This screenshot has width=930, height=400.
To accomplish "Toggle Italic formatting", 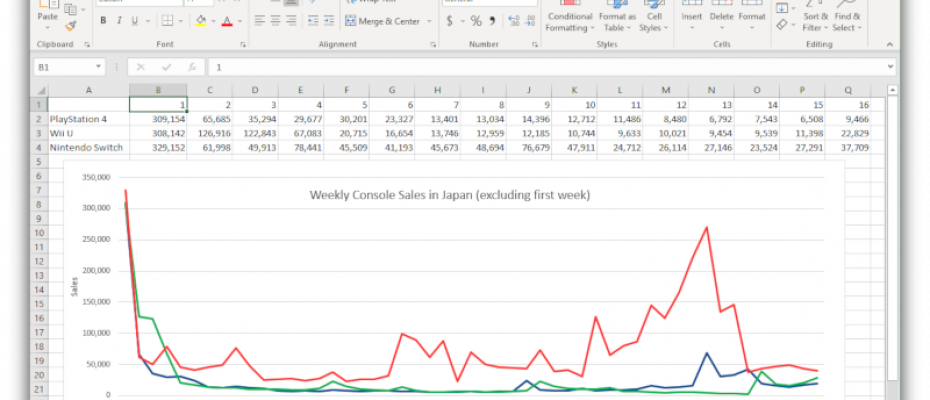I will (119, 21).
